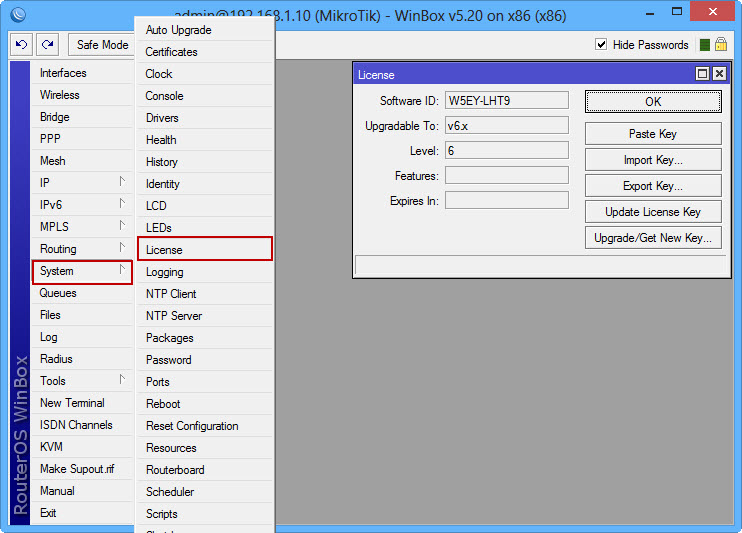This screenshot has width=742, height=533.
Task: Click the Undo arrow icon
Action: point(21,45)
